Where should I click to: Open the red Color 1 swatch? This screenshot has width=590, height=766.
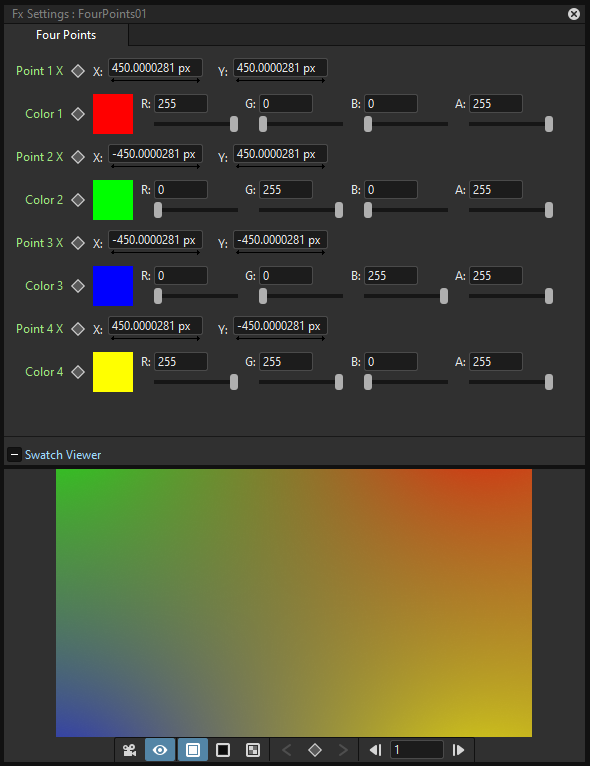coord(113,114)
